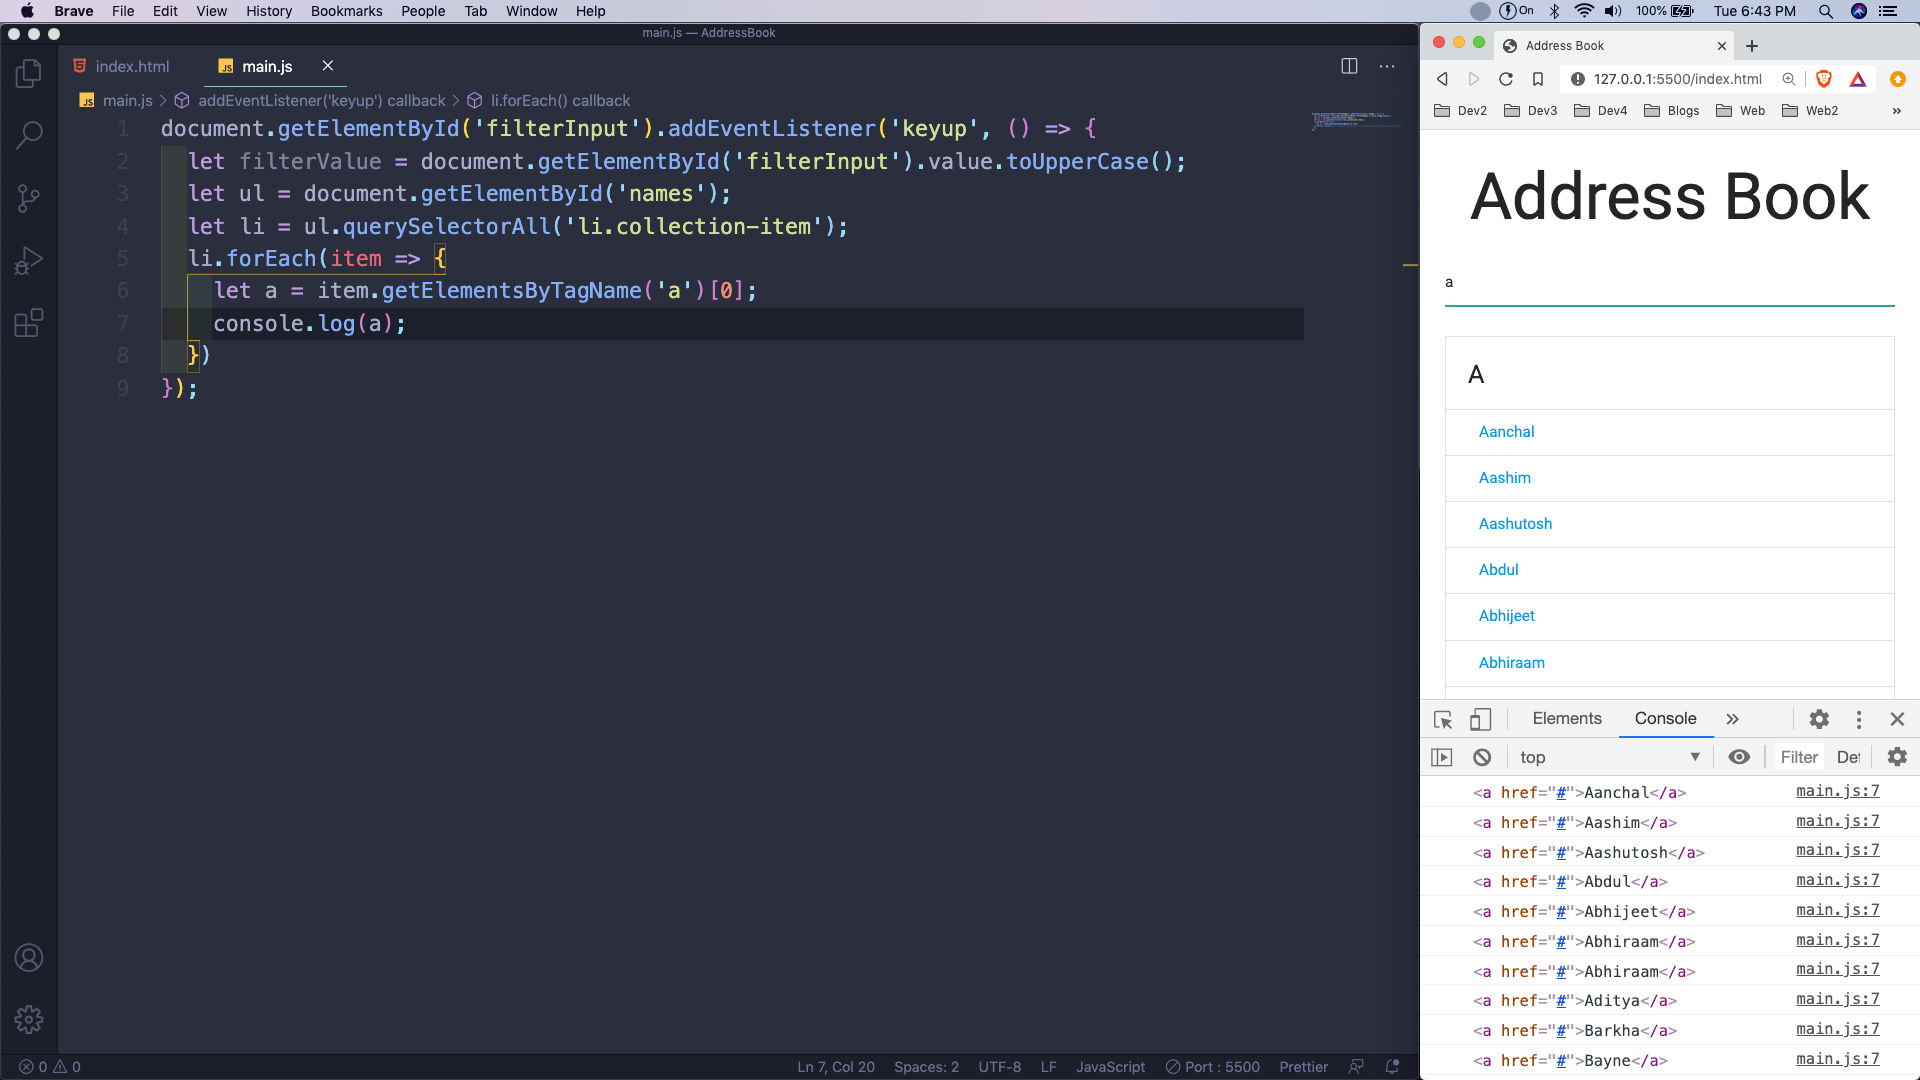
Task: Click the Abdul contact link
Action: tap(1498, 570)
